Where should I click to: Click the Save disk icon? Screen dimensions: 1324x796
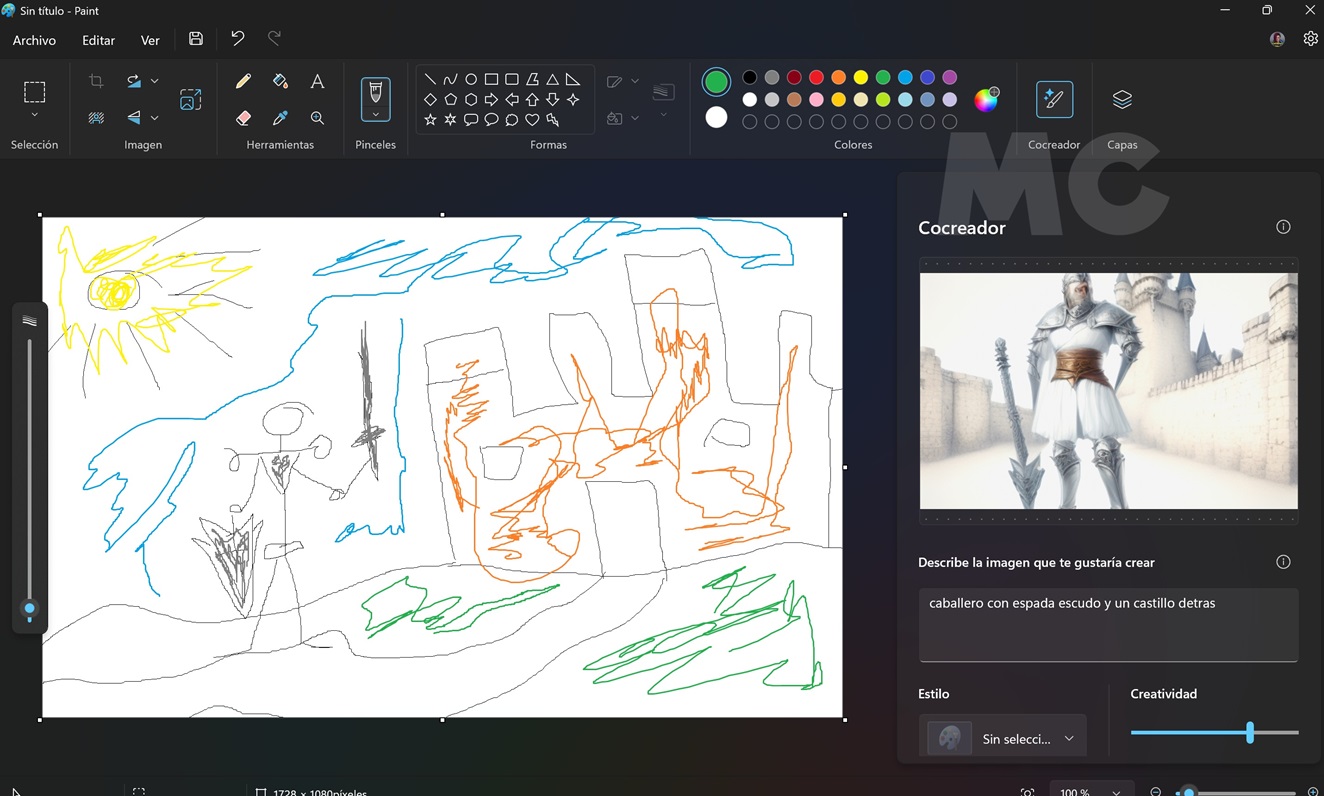coord(196,39)
